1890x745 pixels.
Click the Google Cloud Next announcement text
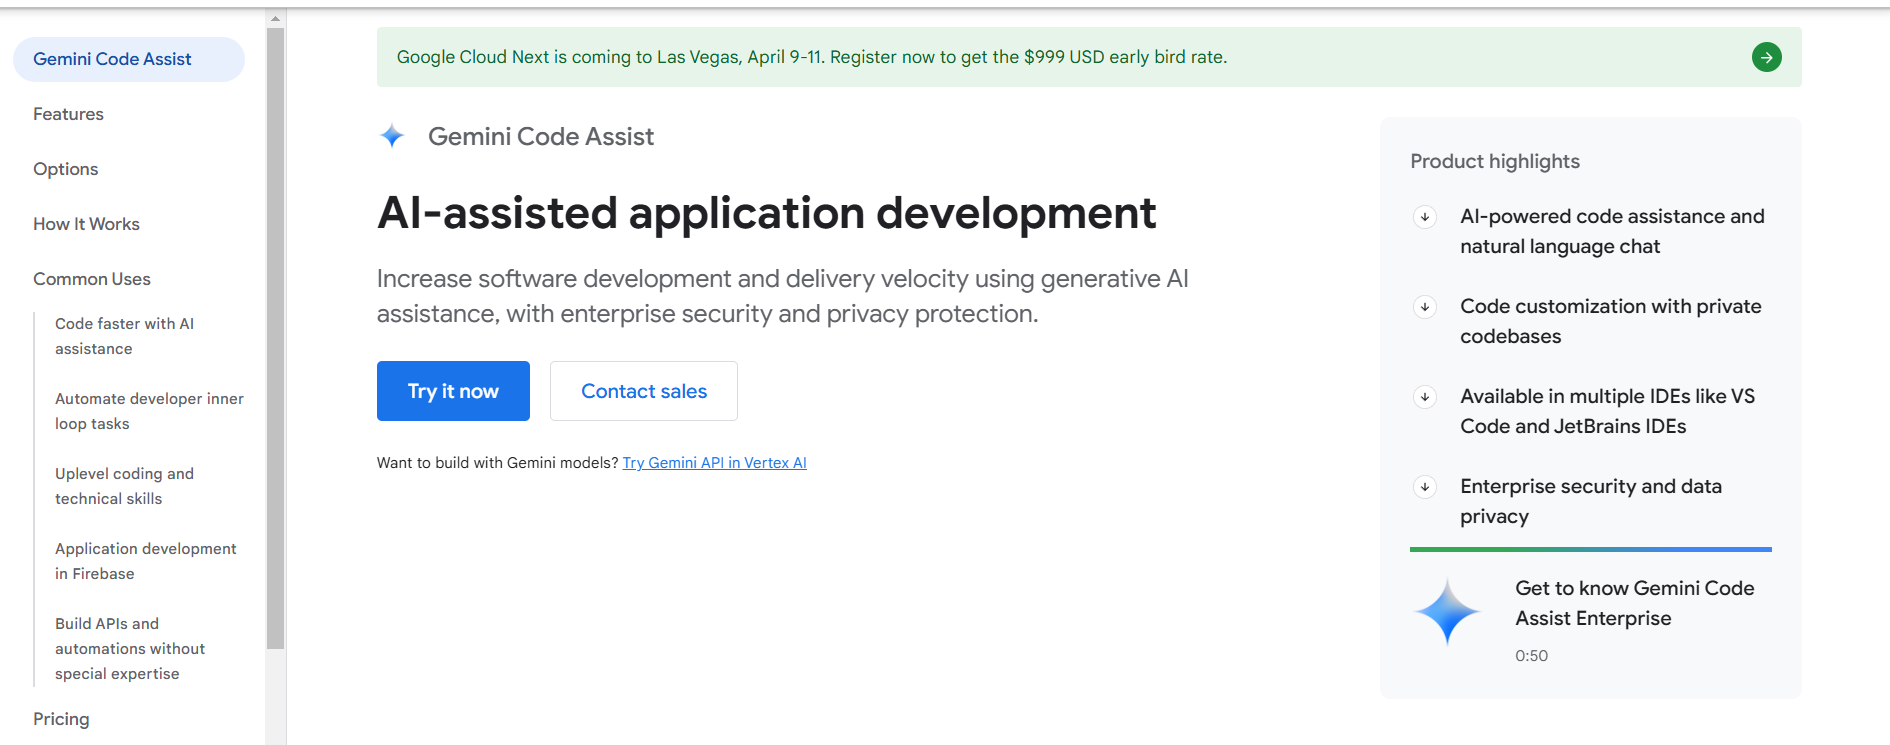coord(812,57)
